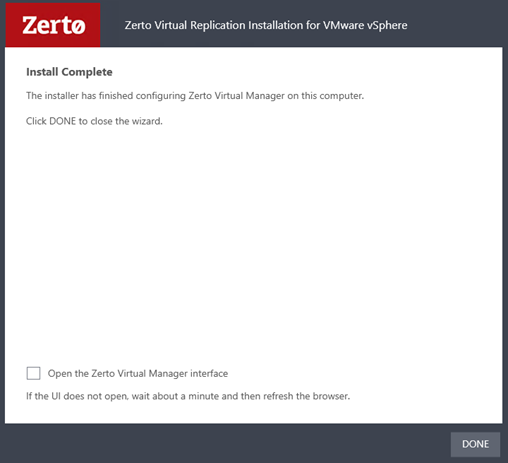The image size is (508, 463).
Task: Click the 'Open the Zerto Virtual Manager interface' label
Action: pyautogui.click(x=138, y=373)
